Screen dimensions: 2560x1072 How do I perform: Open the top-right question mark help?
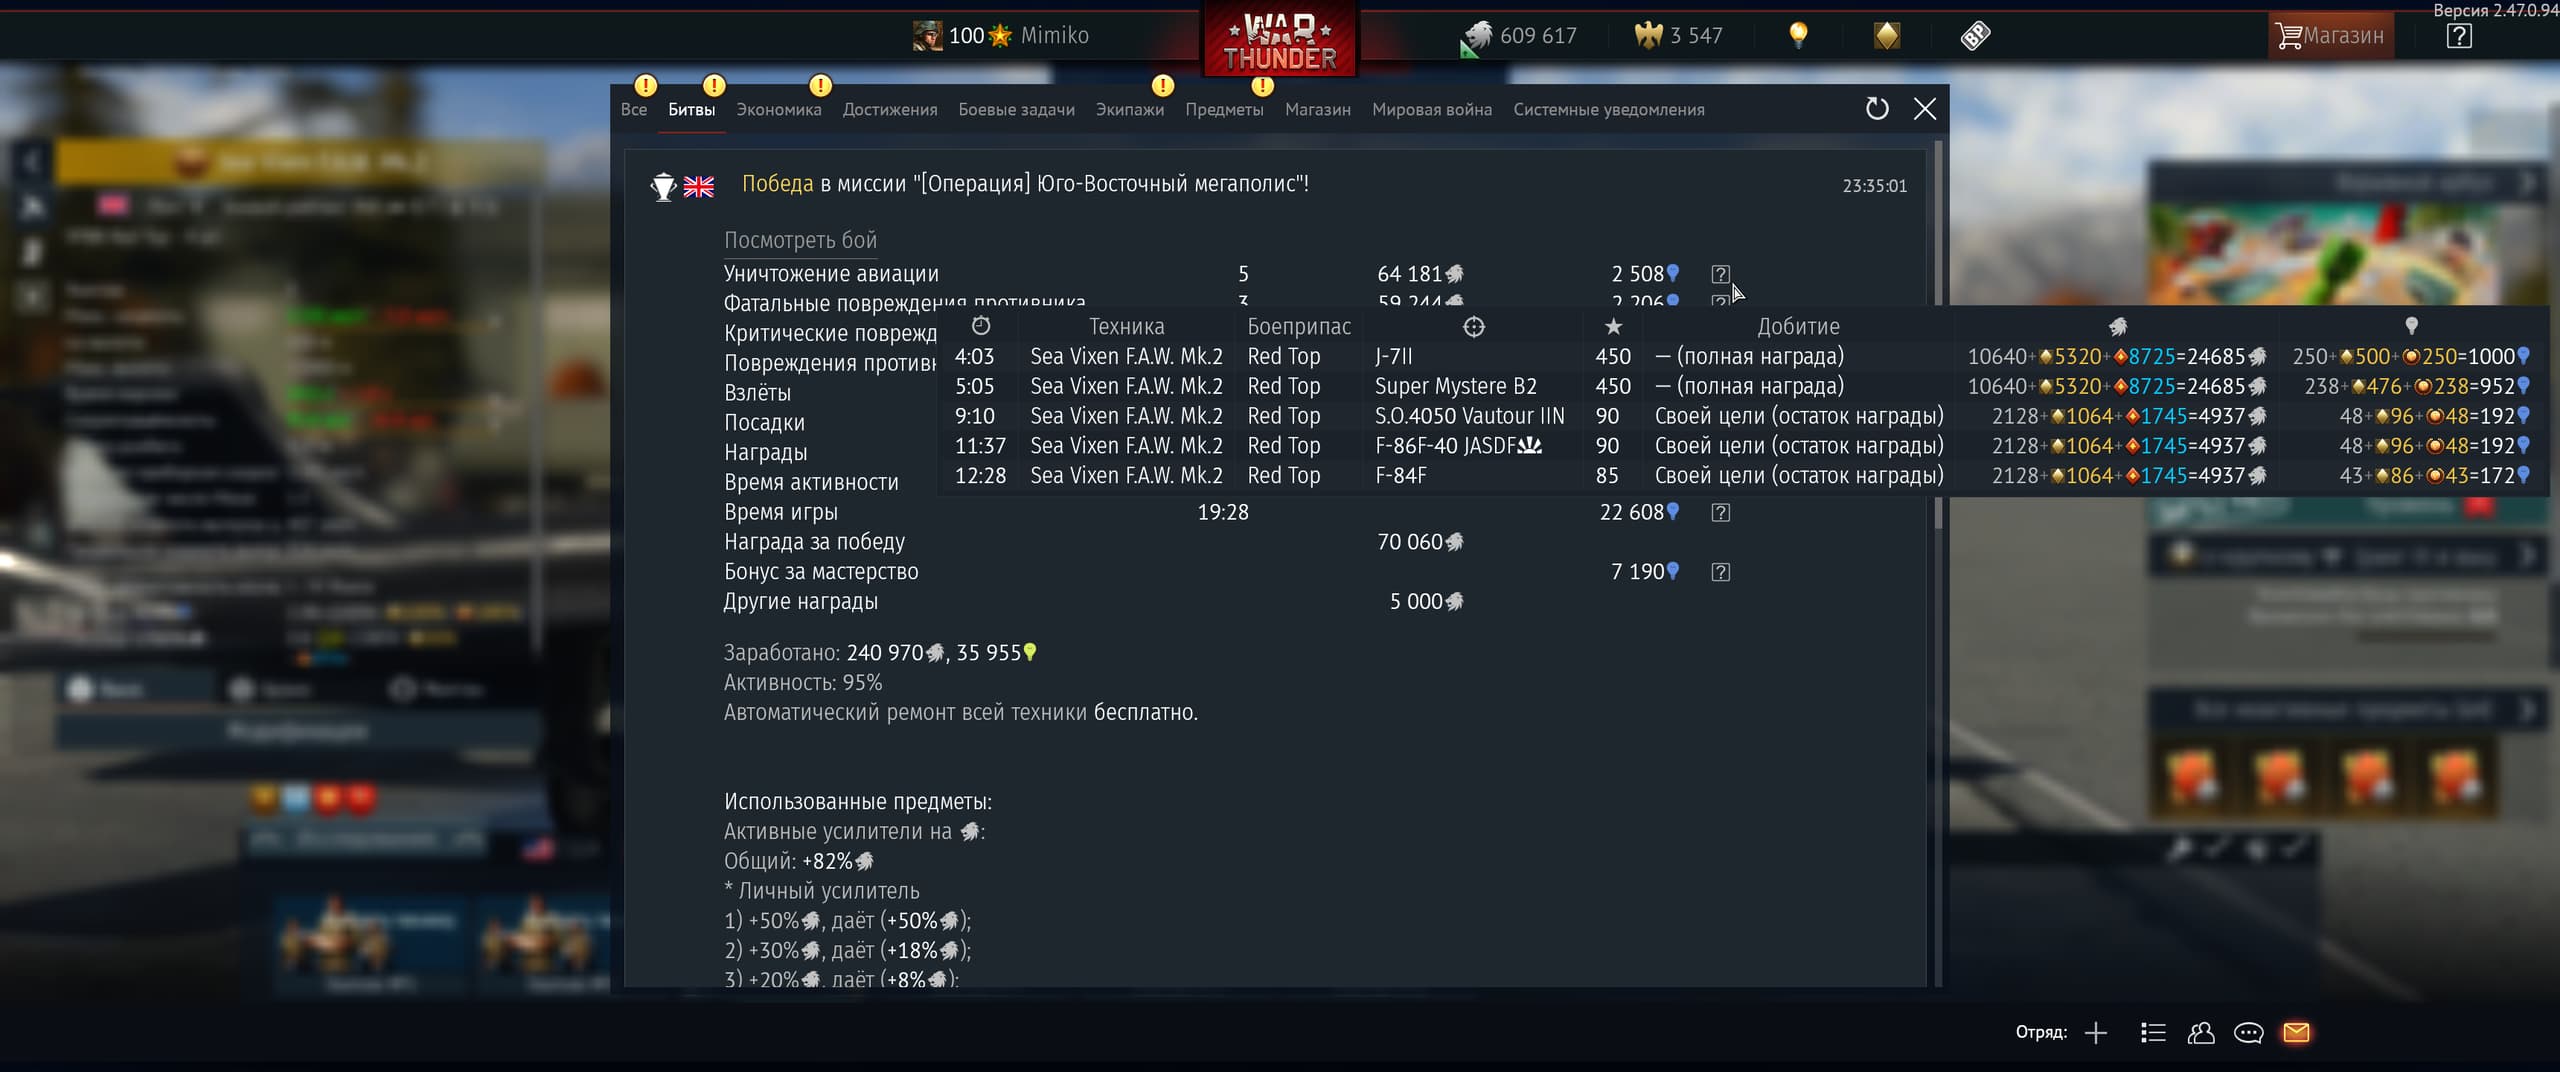tap(2459, 36)
